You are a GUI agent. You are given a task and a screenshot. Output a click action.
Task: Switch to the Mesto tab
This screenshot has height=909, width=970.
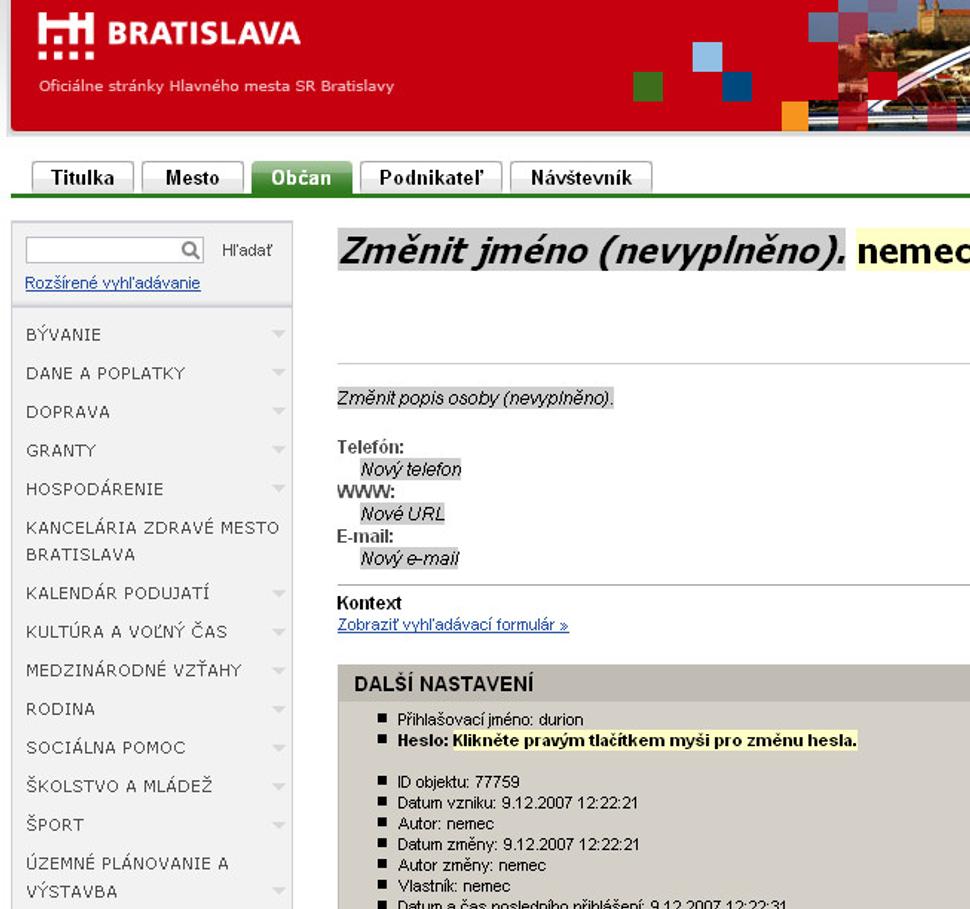pyautogui.click(x=192, y=178)
